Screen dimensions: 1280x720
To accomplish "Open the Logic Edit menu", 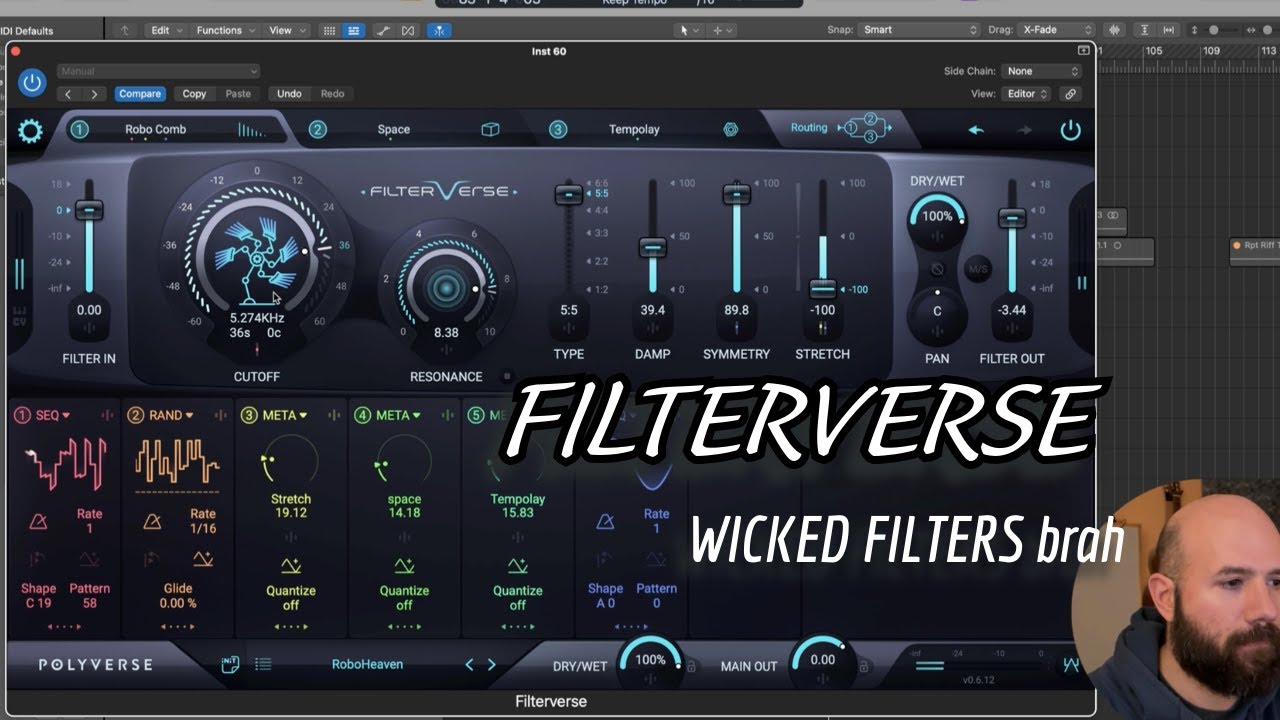I will (x=166, y=30).
